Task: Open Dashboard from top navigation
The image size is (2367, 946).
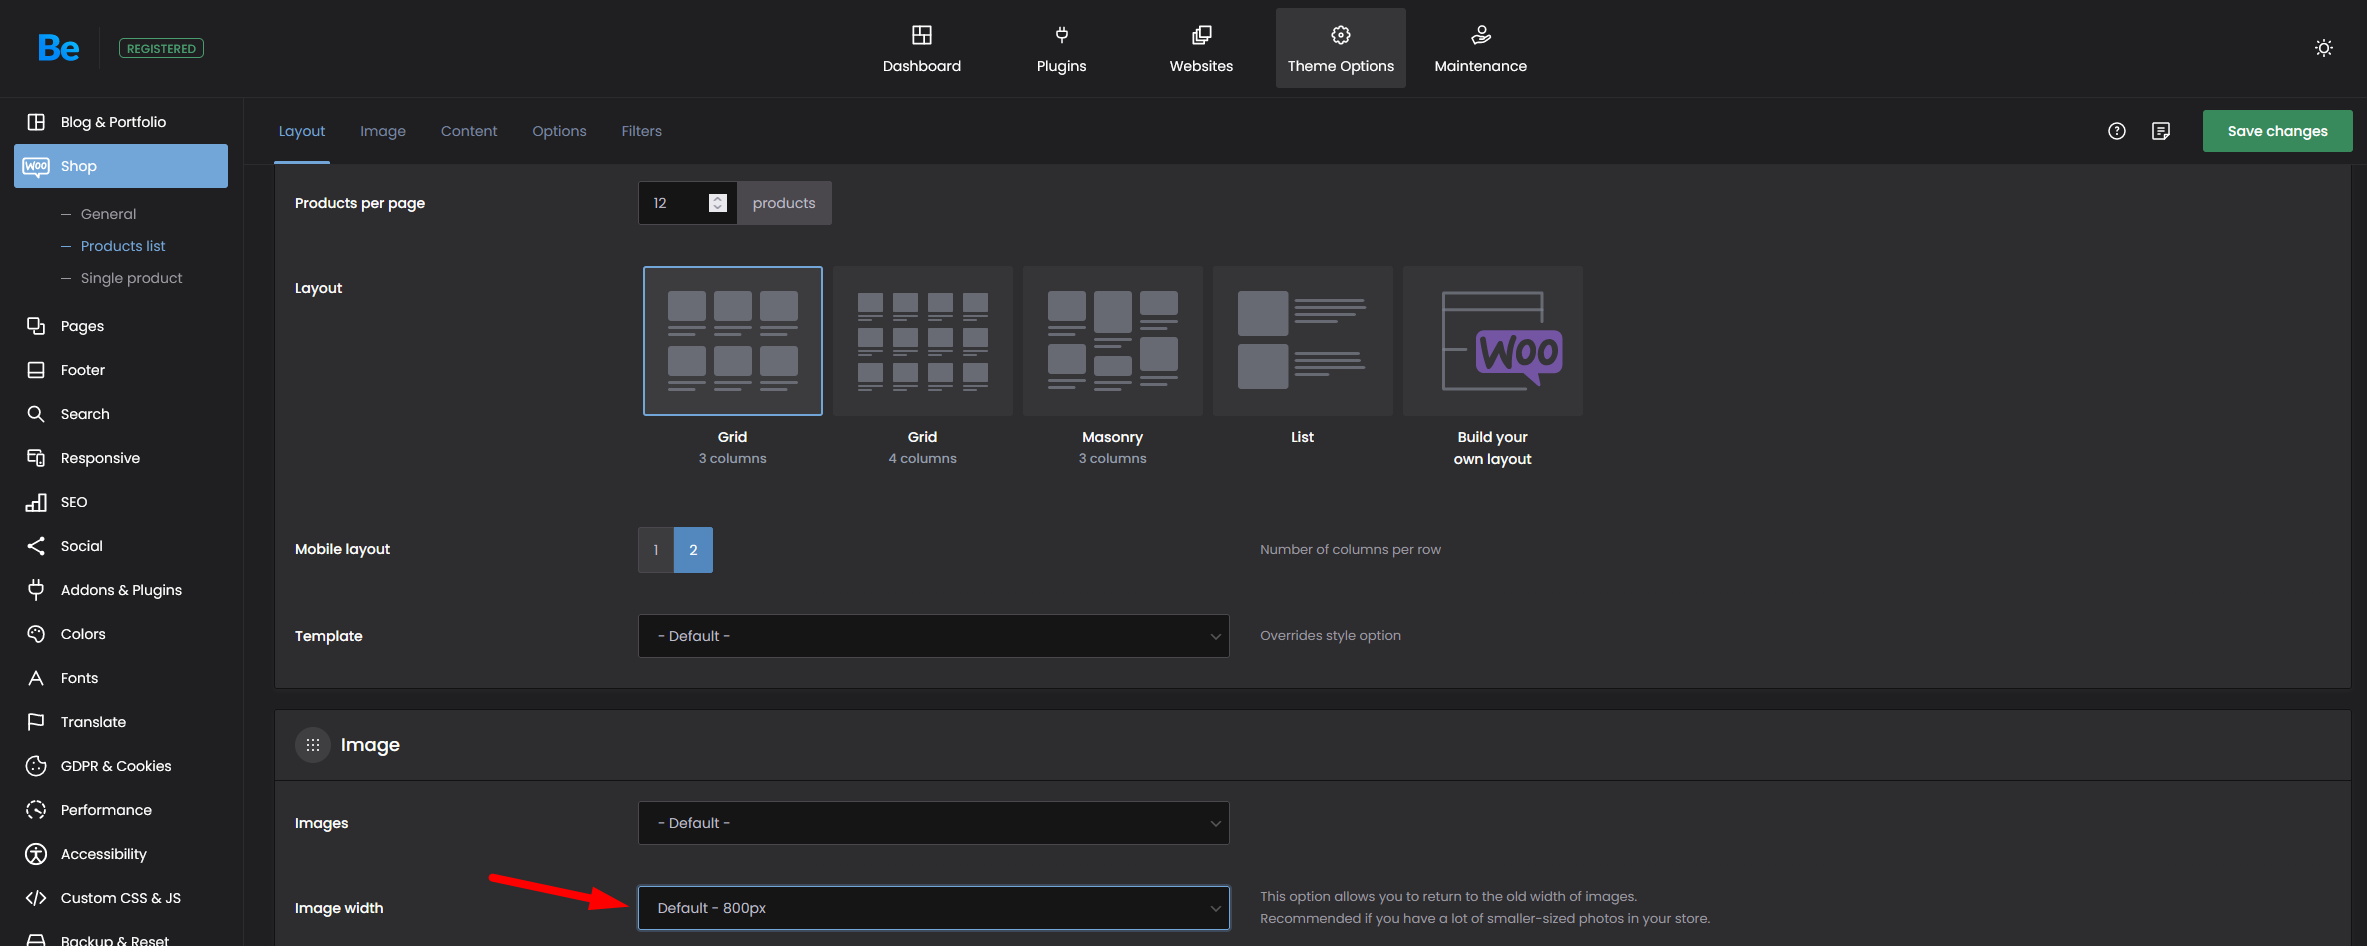Action: [921, 48]
